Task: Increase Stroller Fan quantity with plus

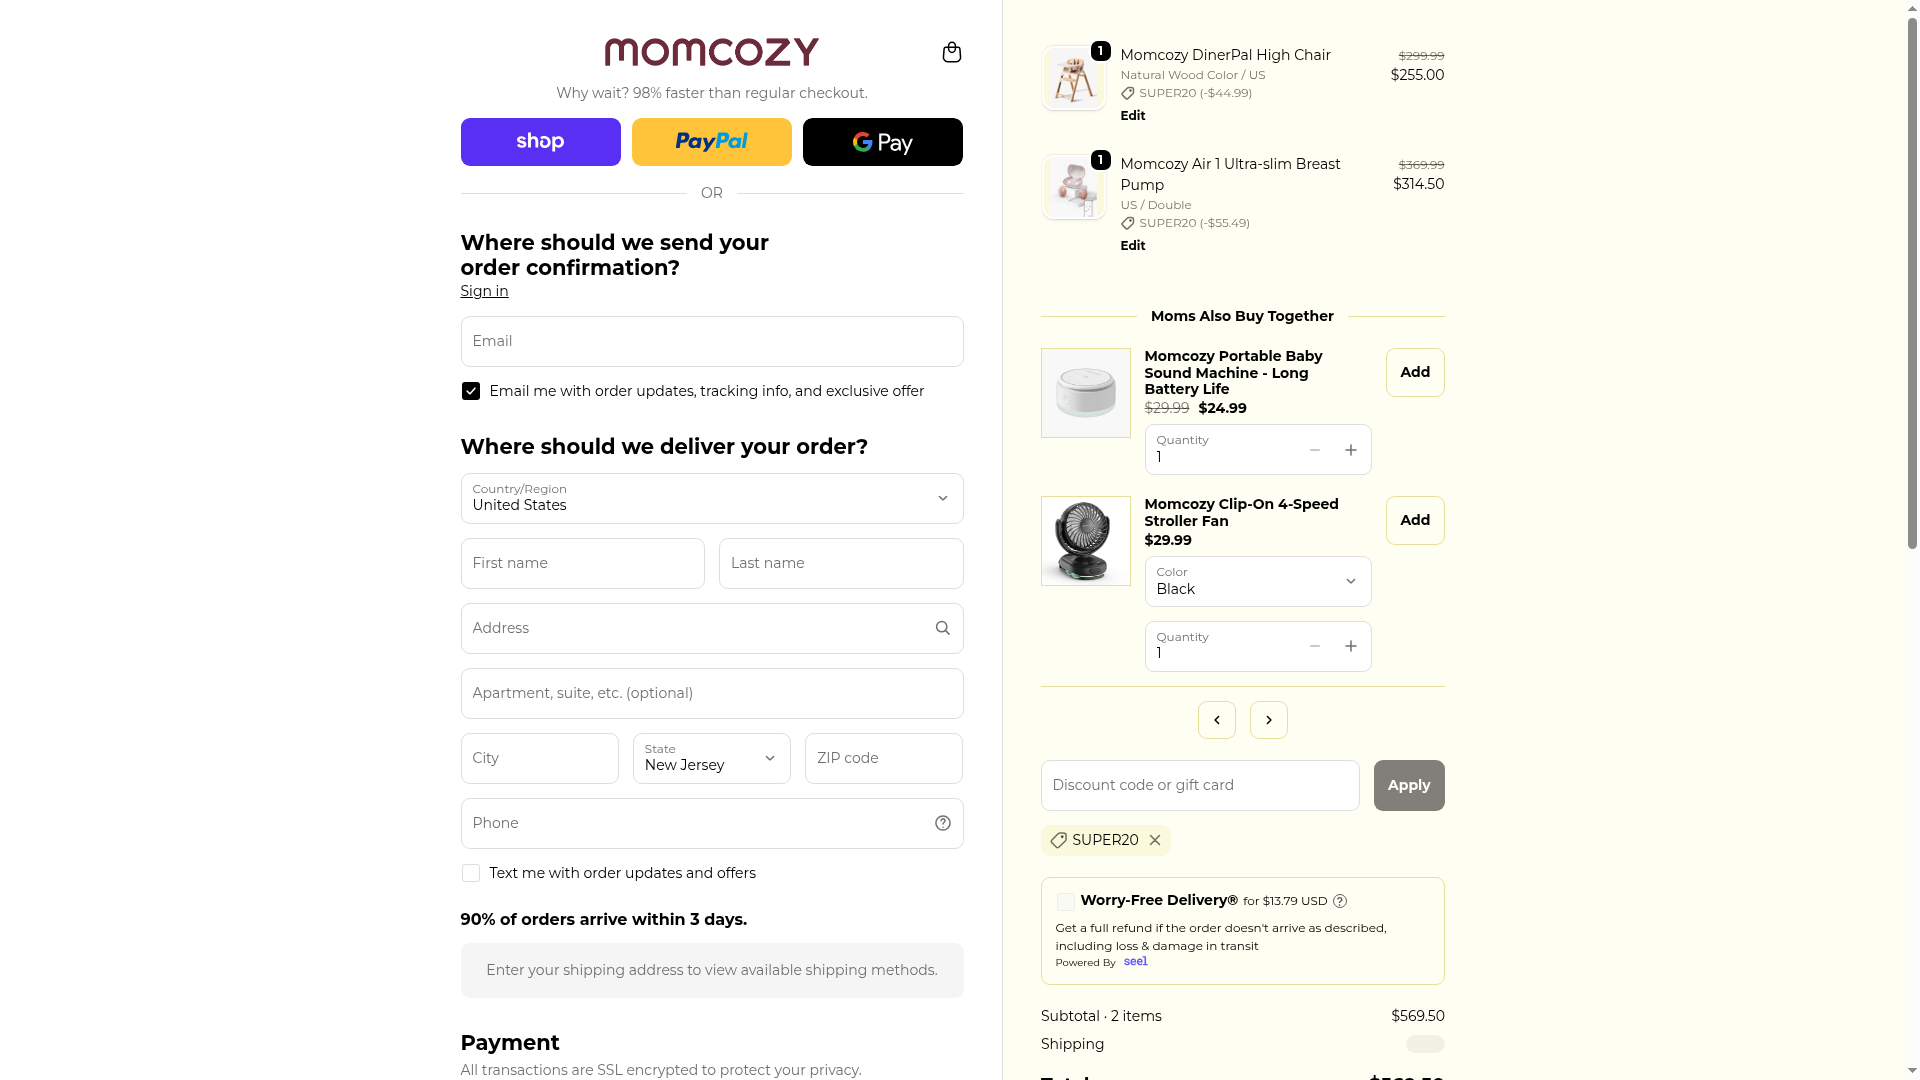Action: tap(1350, 646)
